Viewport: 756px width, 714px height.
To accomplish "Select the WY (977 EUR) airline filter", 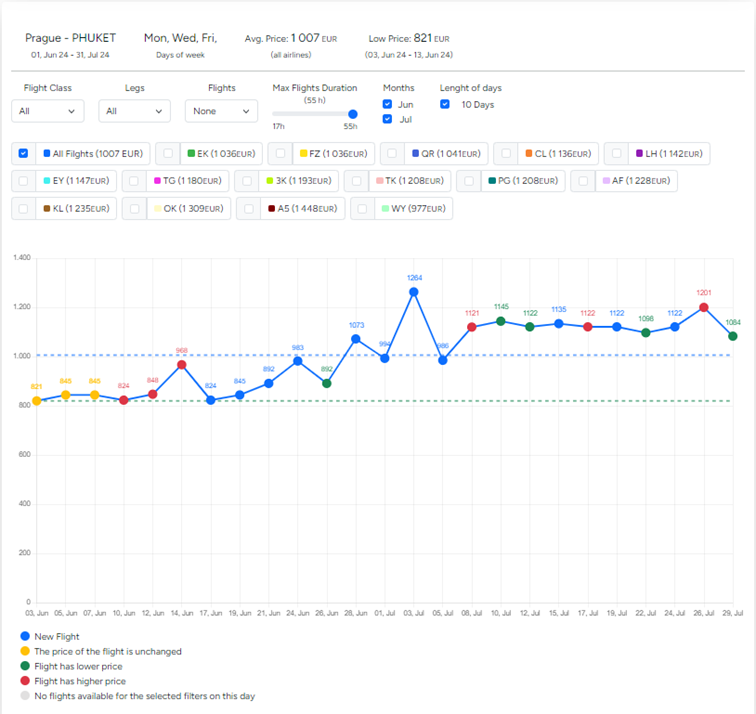I will [364, 209].
